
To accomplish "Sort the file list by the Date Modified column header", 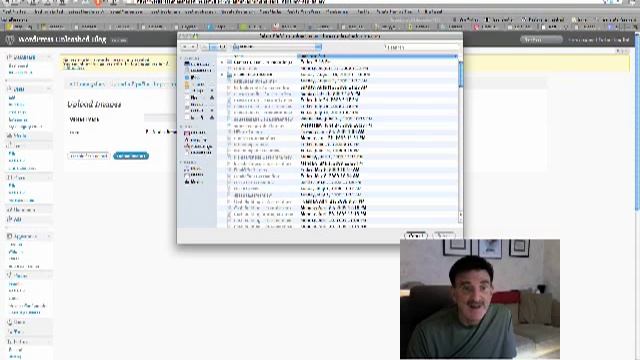I will pyautogui.click(x=377, y=56).
